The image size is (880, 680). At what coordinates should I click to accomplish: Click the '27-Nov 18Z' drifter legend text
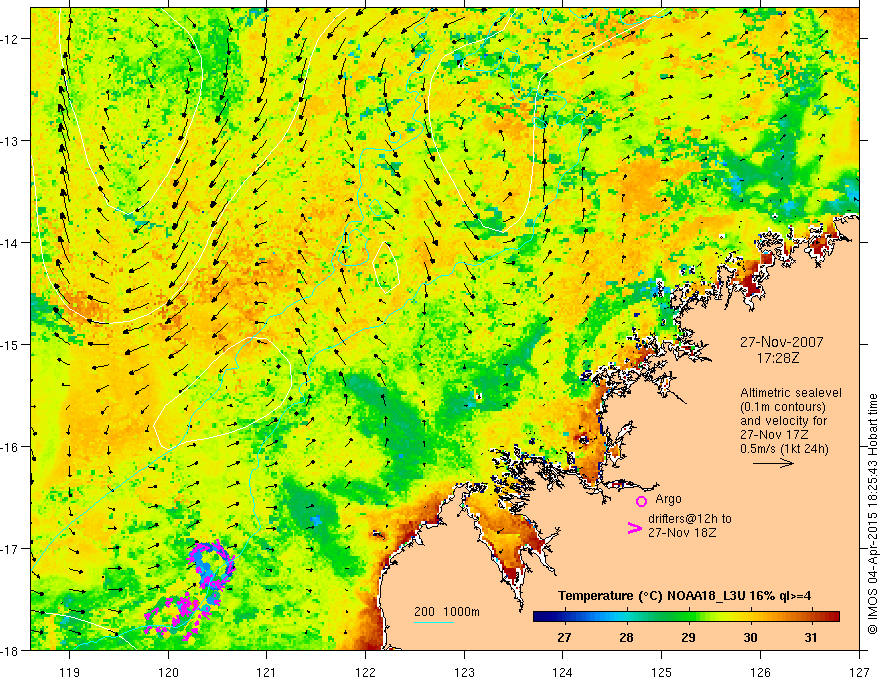(682, 532)
